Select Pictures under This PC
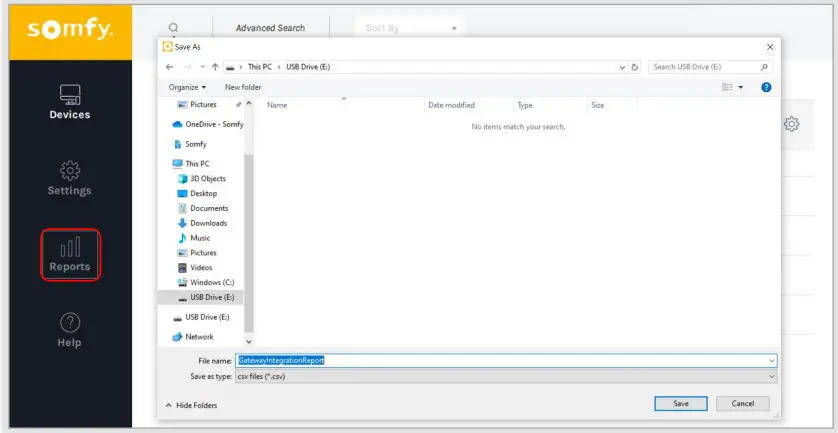 point(197,253)
